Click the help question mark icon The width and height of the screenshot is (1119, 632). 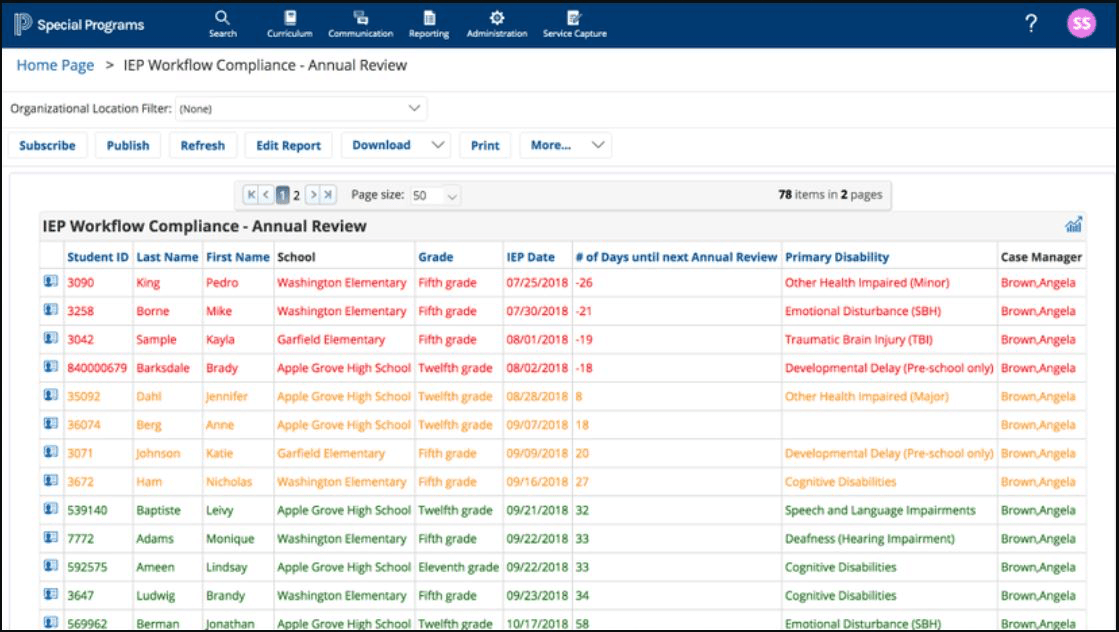click(1031, 24)
